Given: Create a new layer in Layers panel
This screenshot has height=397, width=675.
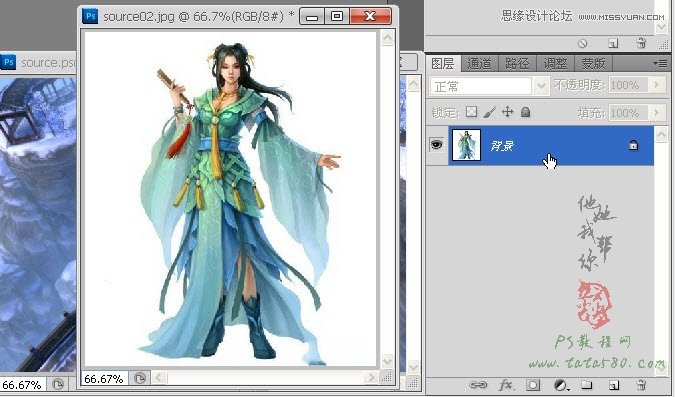Looking at the screenshot, I should [614, 385].
